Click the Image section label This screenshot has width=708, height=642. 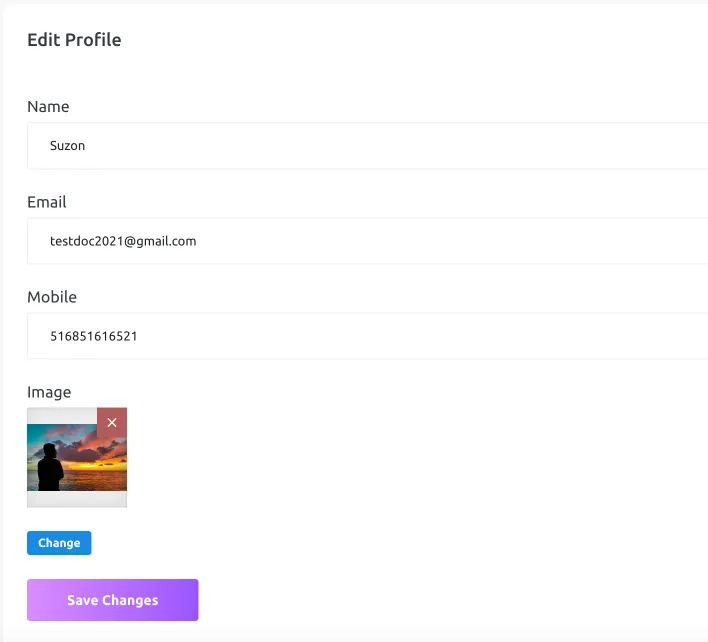pos(49,392)
